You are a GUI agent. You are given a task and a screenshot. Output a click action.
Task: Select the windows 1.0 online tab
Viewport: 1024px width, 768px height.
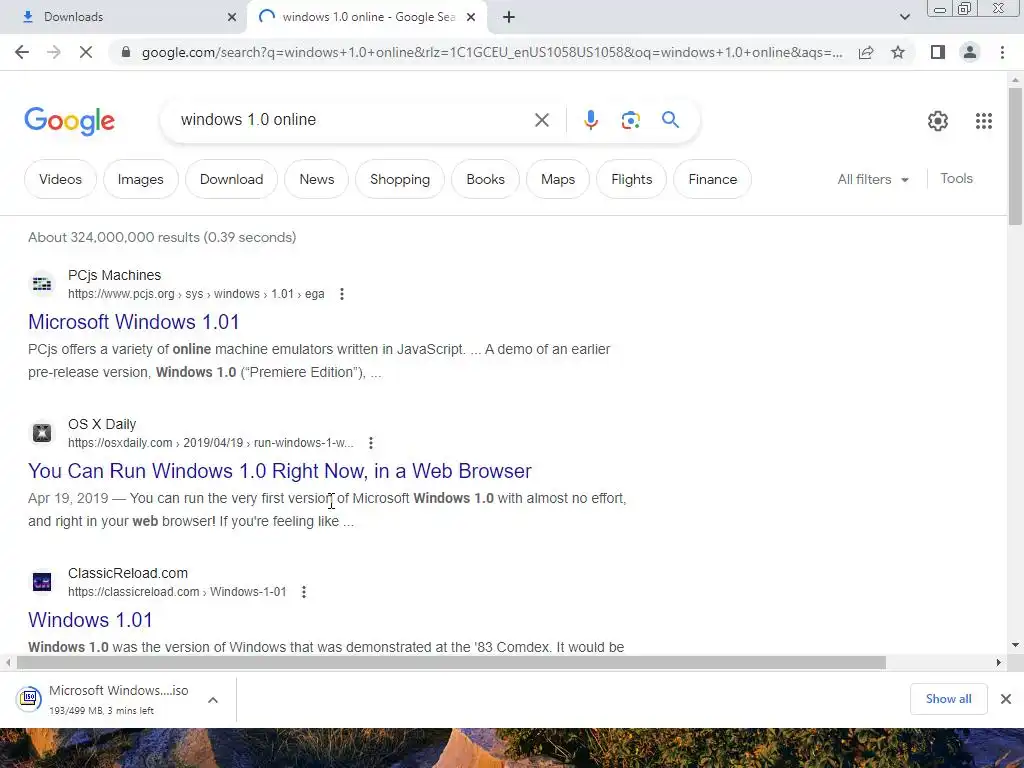[x=367, y=17]
